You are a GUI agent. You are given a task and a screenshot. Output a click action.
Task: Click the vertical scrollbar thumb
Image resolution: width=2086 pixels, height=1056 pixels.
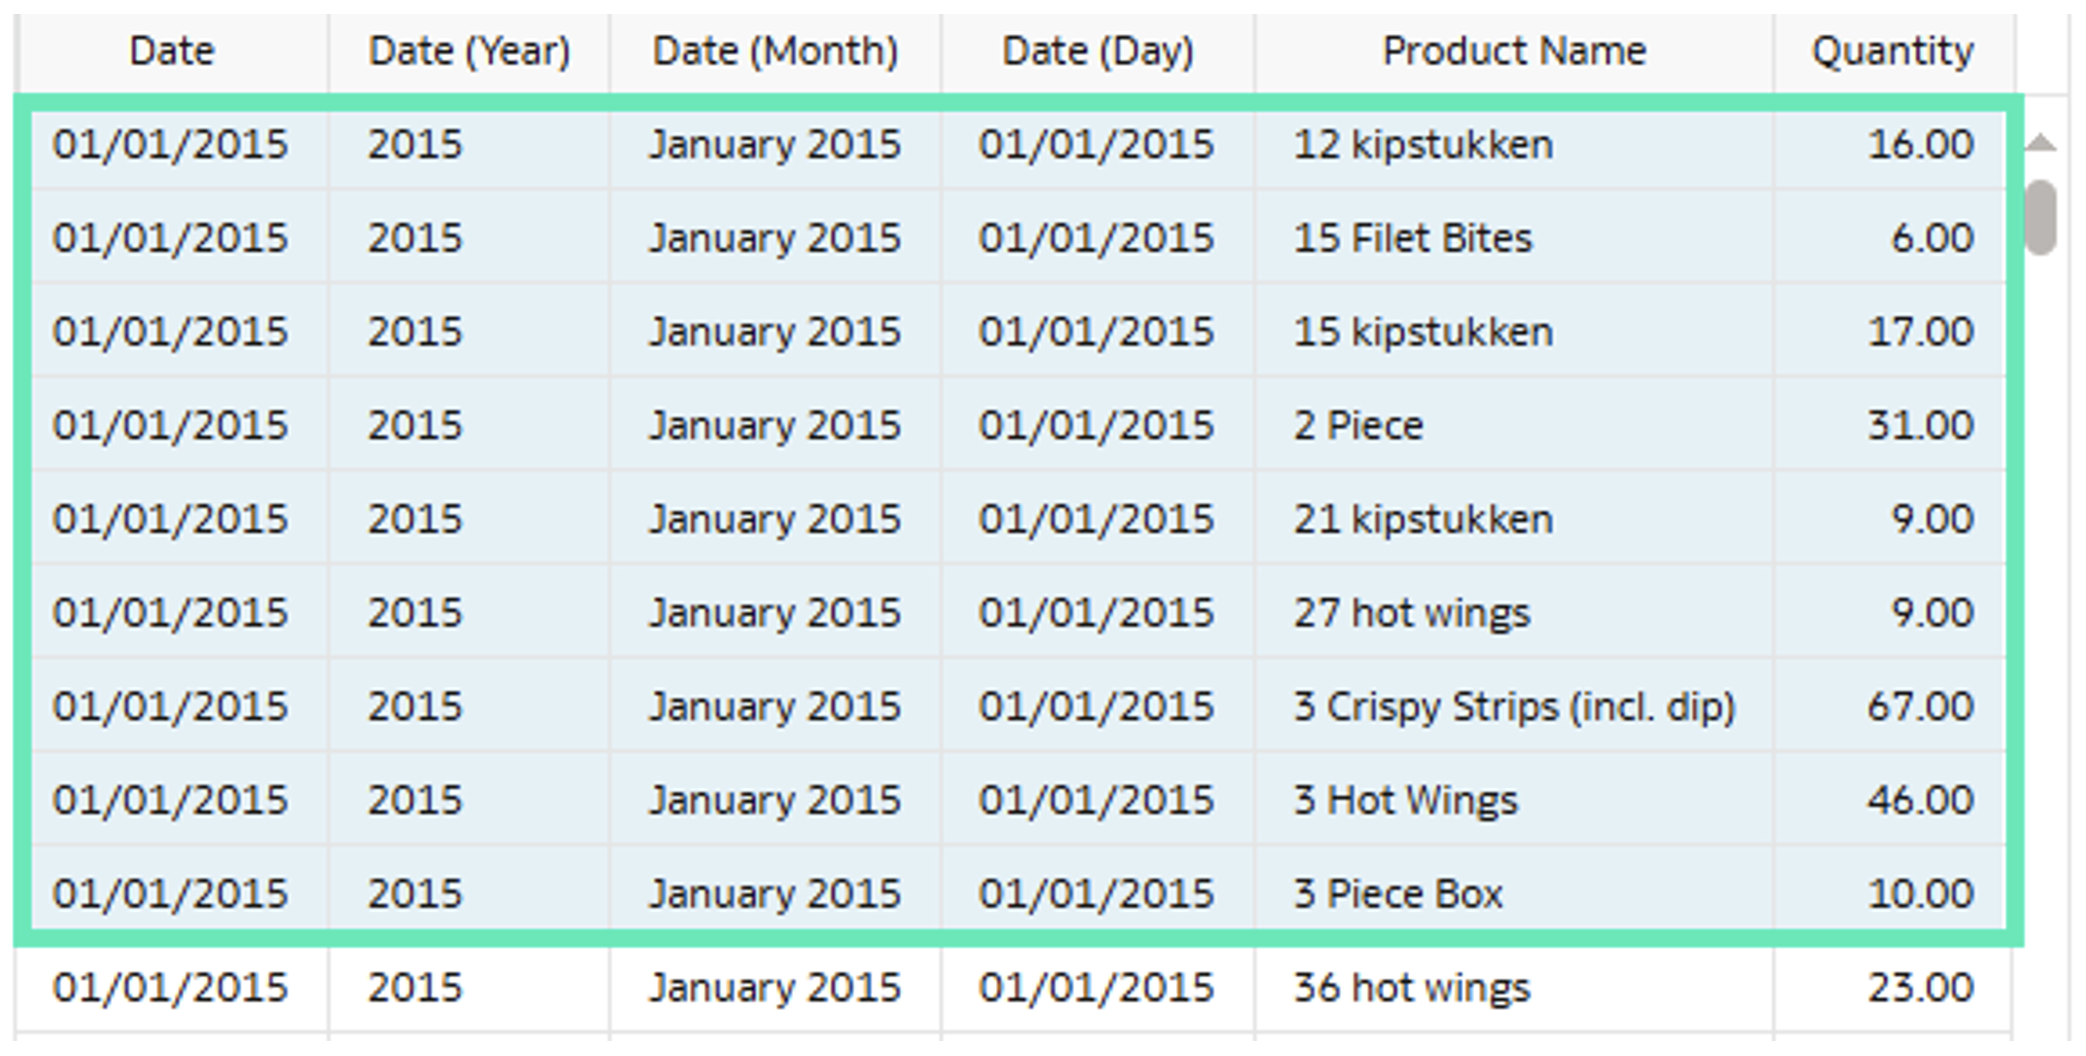click(x=2040, y=216)
